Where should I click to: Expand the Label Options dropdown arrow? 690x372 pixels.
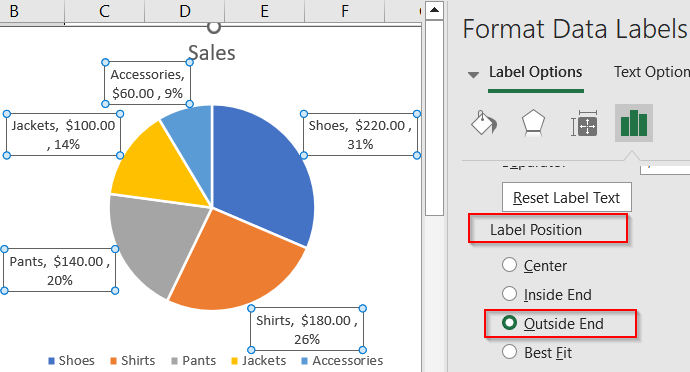(x=473, y=75)
